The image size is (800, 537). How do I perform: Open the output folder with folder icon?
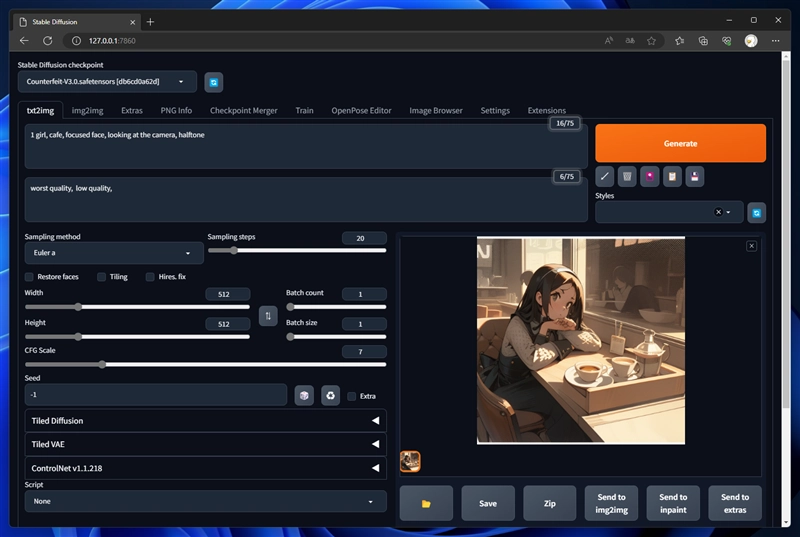point(426,503)
